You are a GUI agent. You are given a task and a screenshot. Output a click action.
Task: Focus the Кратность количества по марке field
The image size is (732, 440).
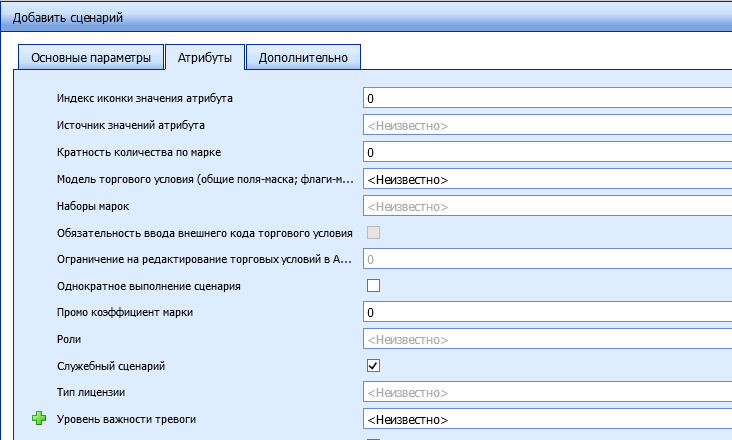[x=546, y=153]
